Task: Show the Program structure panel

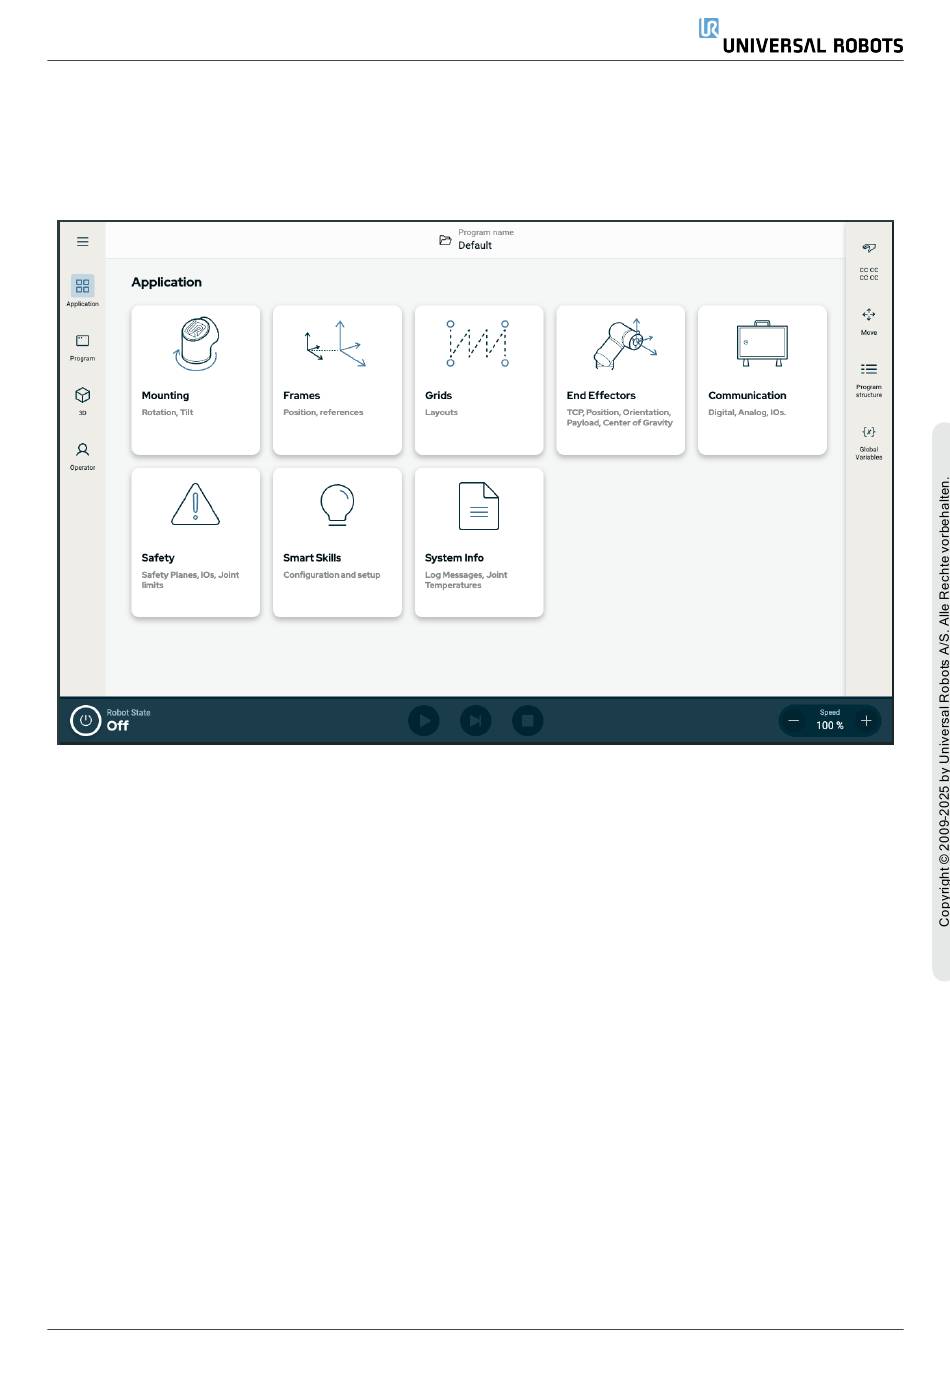Action: [868, 376]
